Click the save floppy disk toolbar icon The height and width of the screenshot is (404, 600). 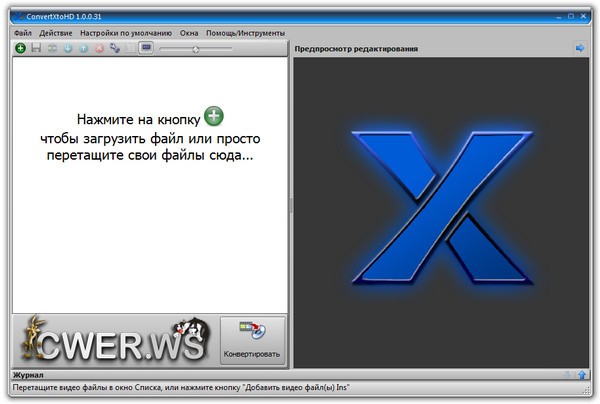(x=36, y=48)
